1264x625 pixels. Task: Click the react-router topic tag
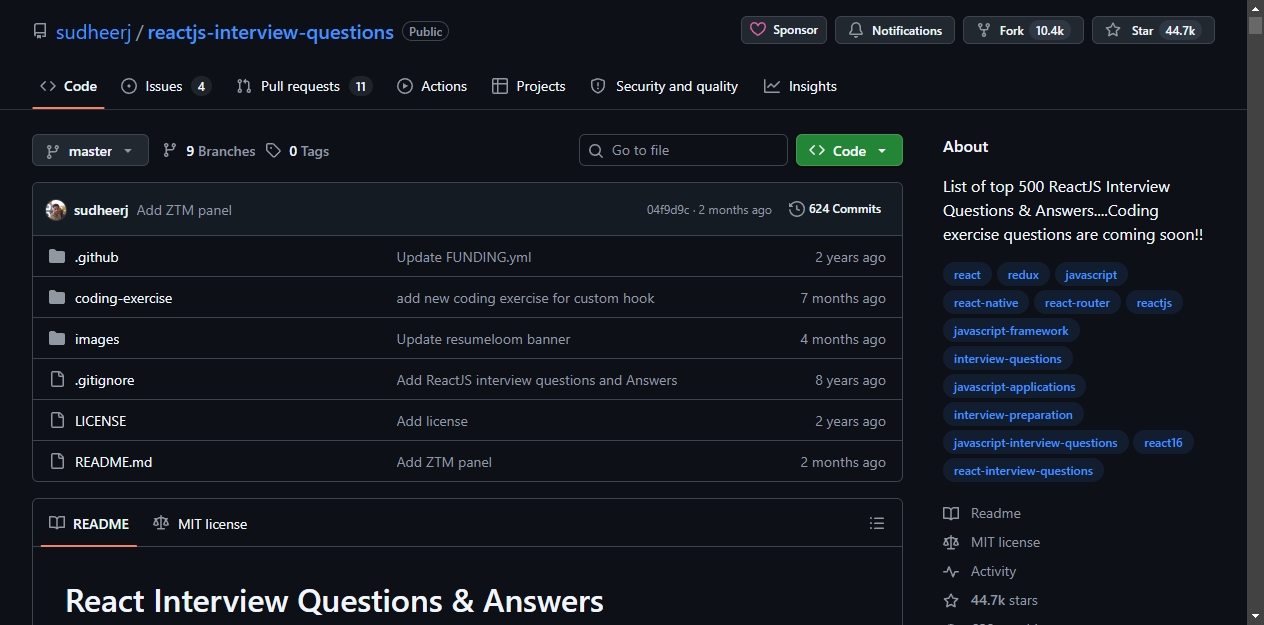point(1077,302)
